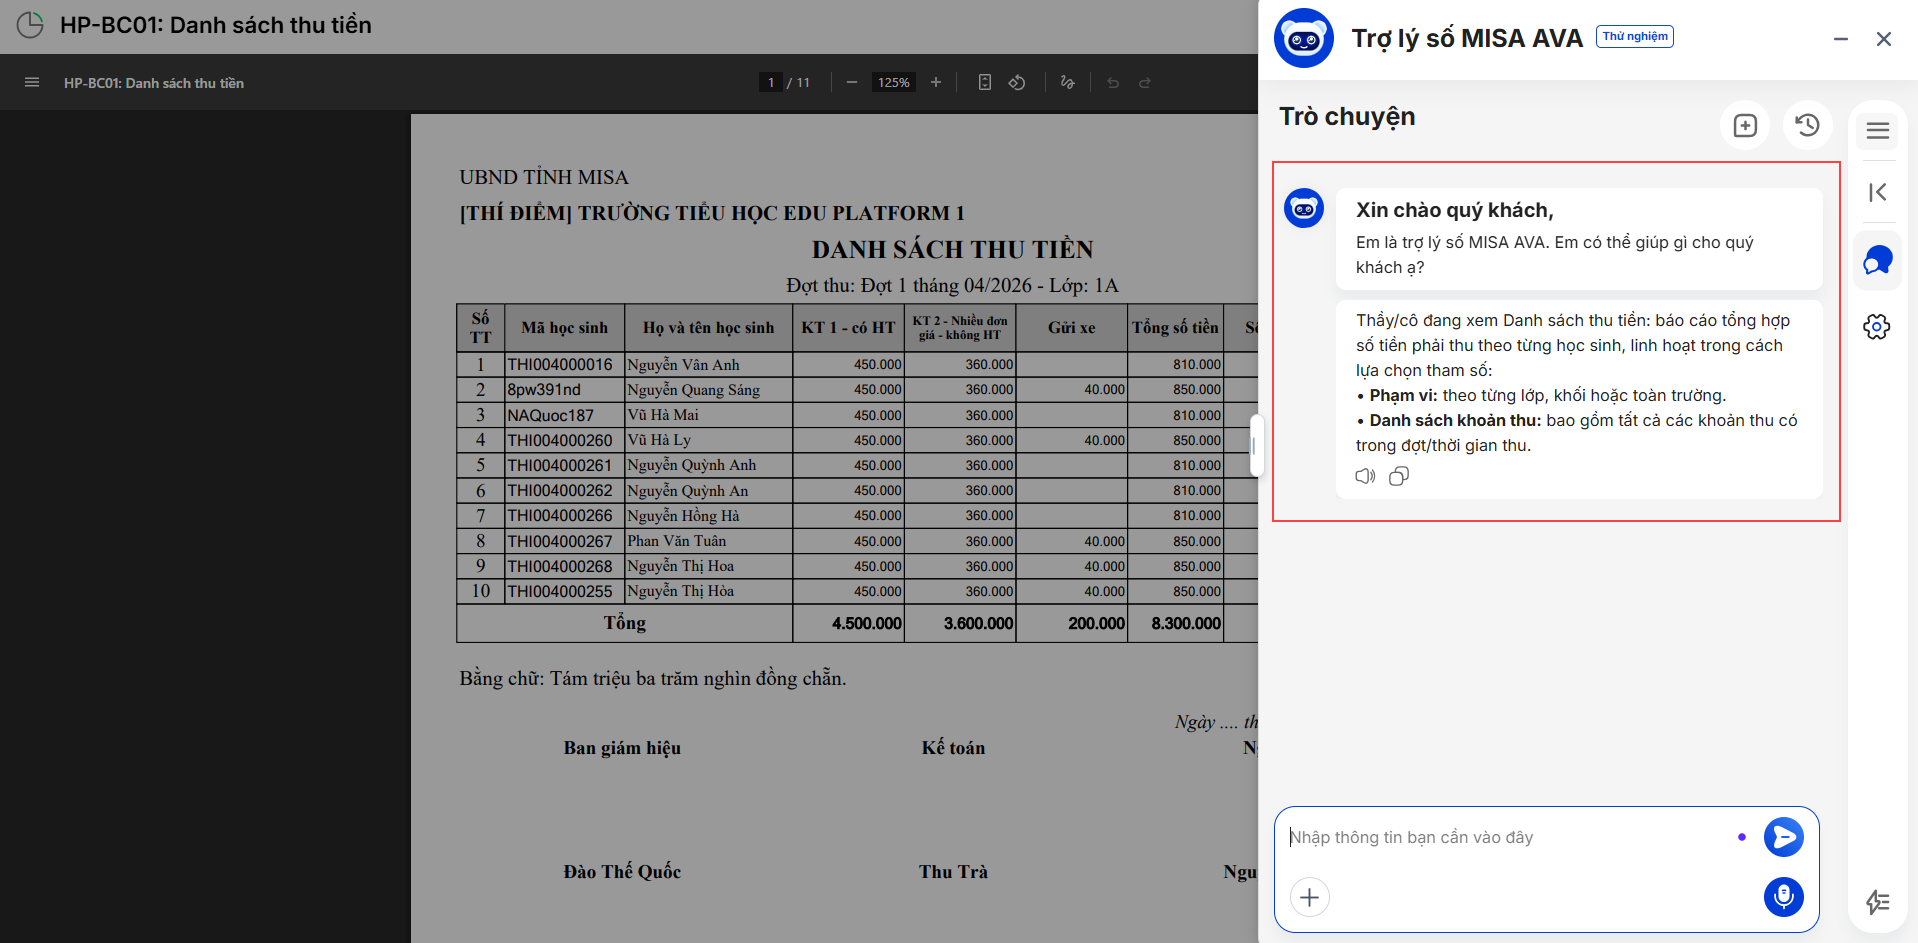Activate the microphone voice input
The image size is (1918, 943).
pyautogui.click(x=1782, y=897)
